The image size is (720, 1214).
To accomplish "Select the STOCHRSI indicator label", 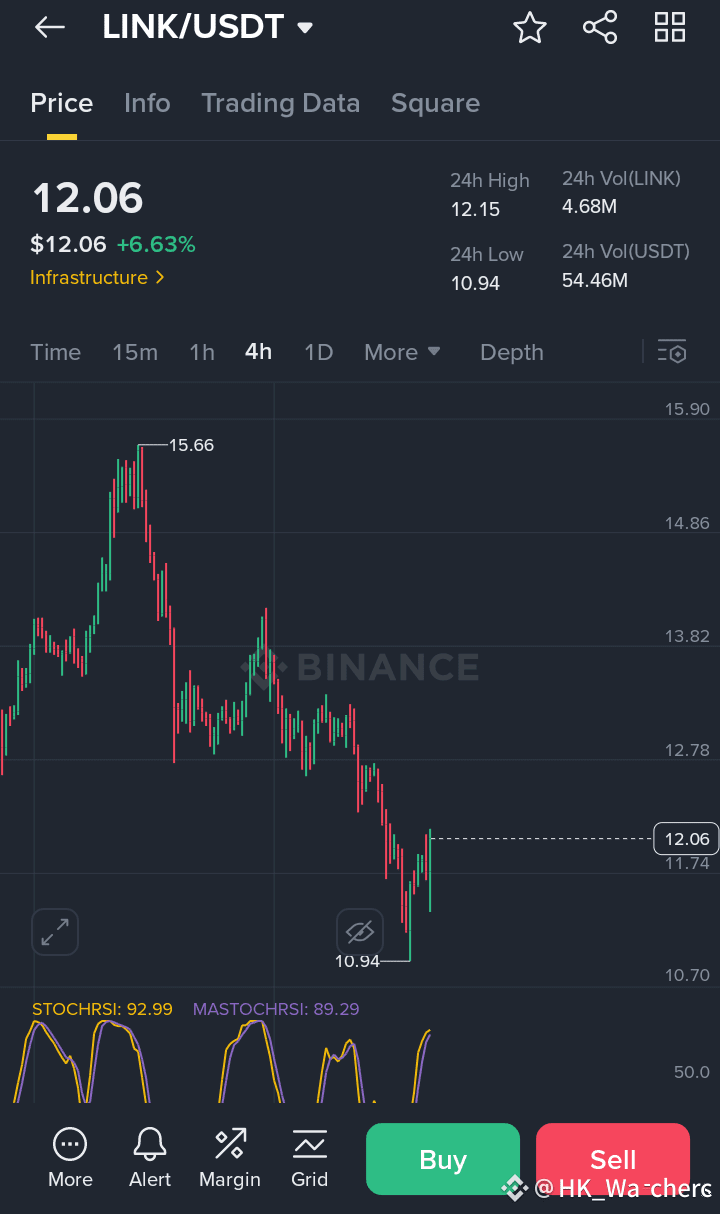I will [x=100, y=1009].
